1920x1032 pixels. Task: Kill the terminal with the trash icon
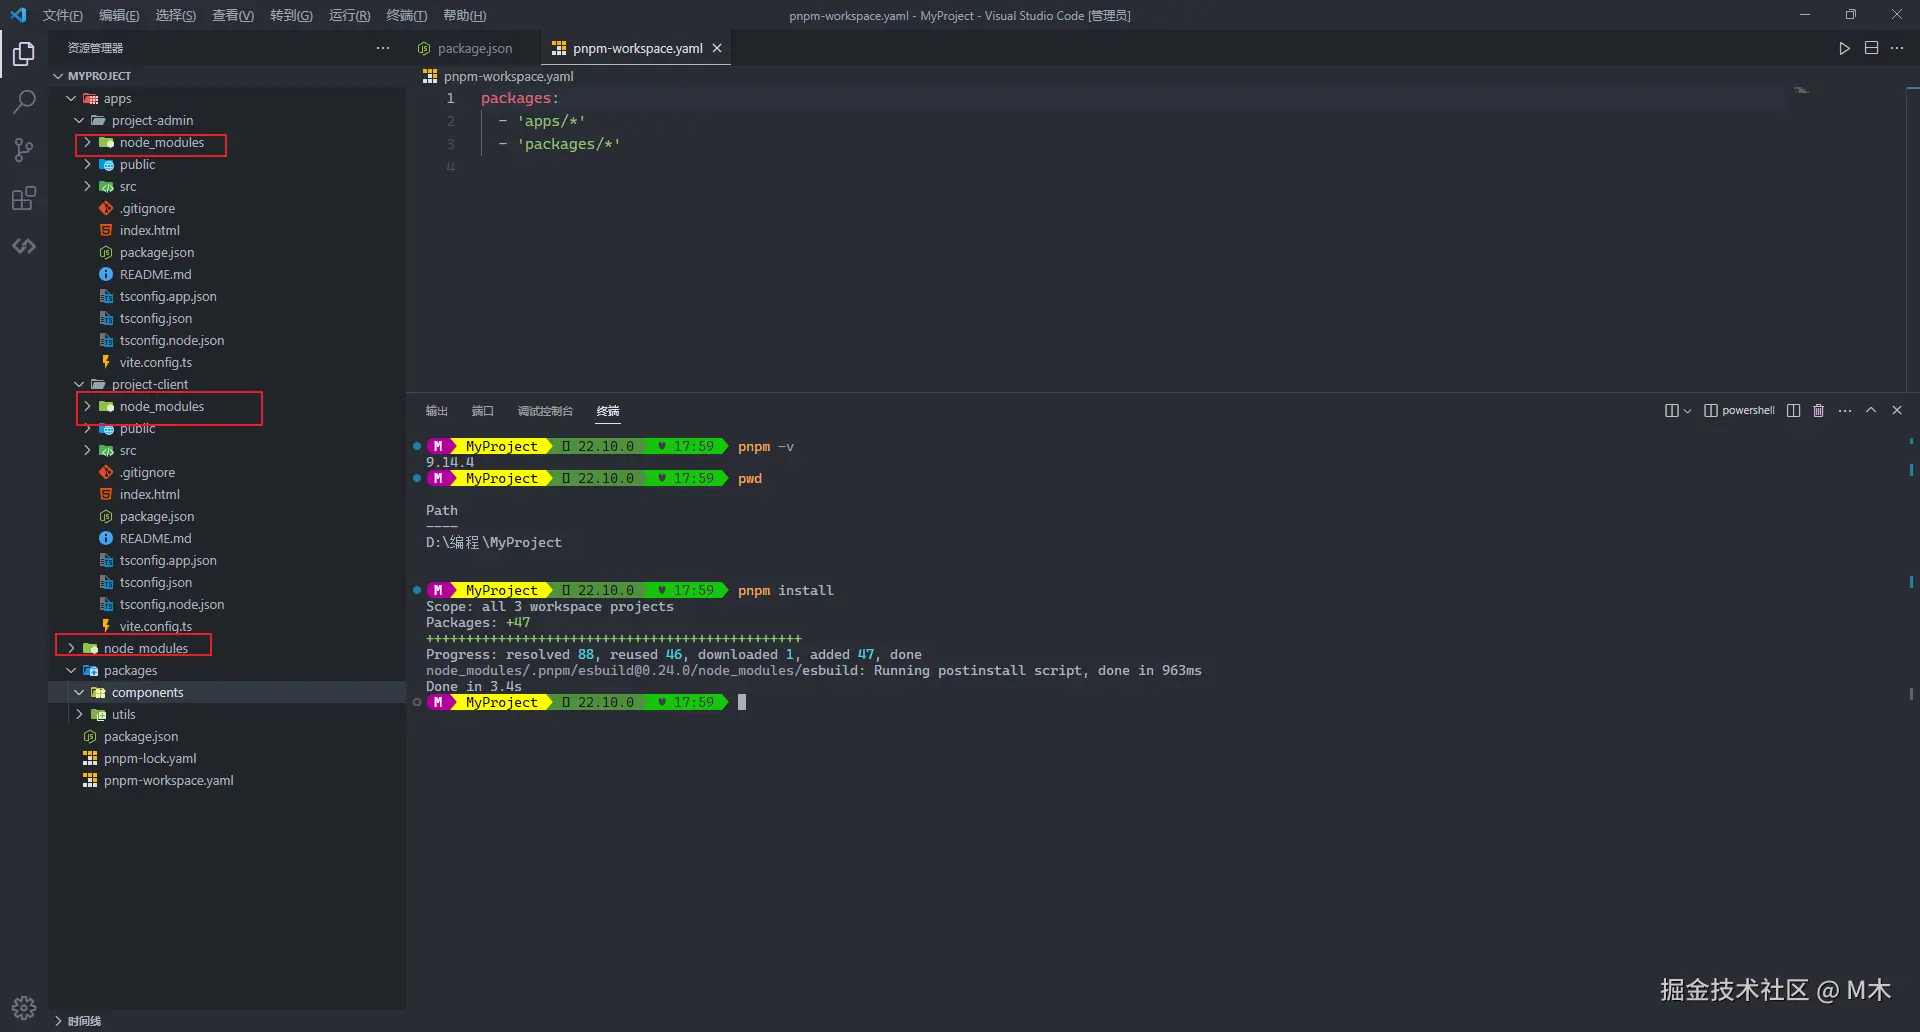[x=1819, y=411]
